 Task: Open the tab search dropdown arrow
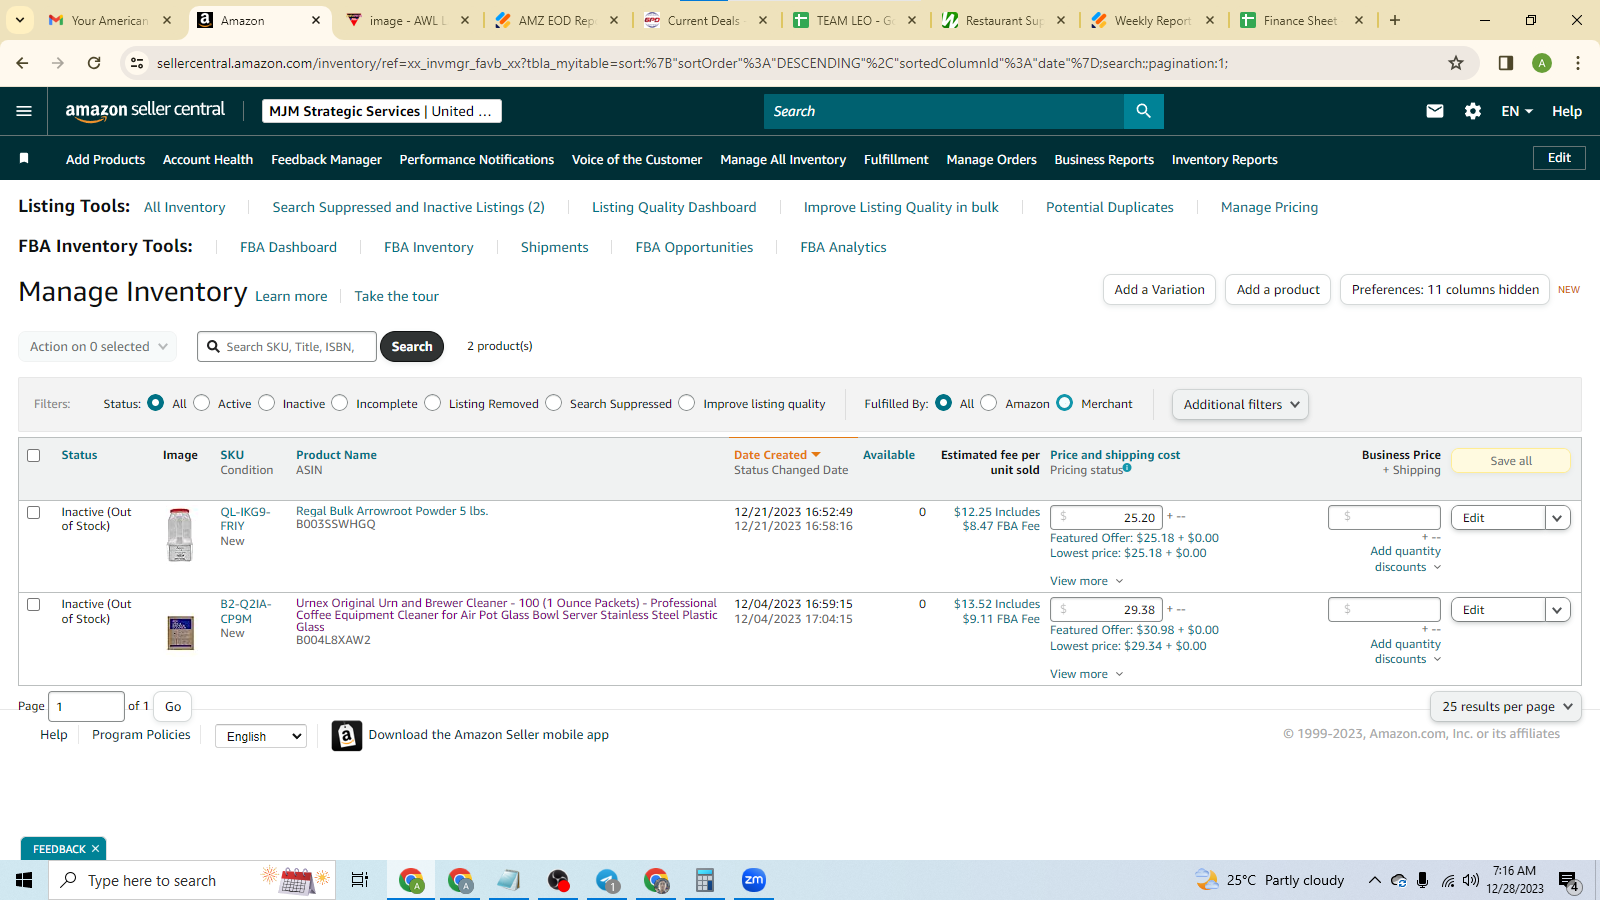(20, 20)
